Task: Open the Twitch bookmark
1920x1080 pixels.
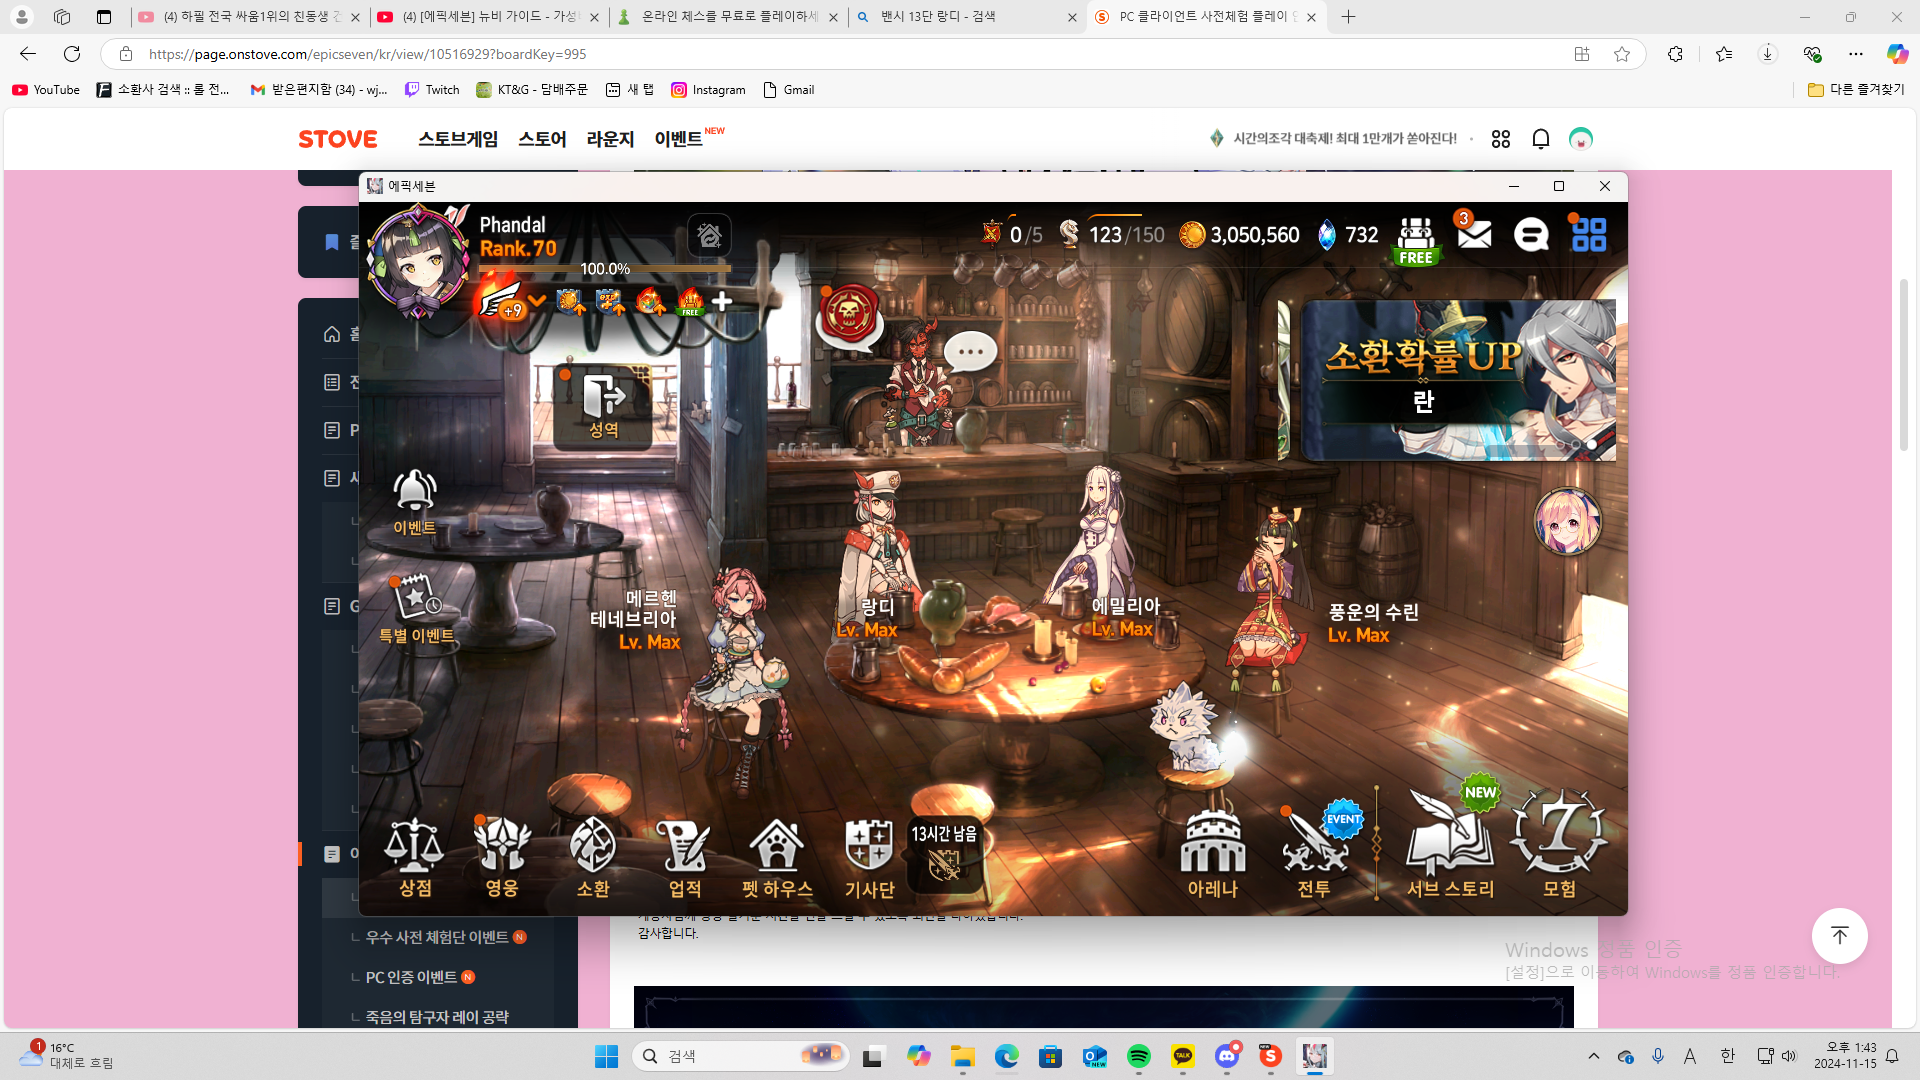Action: tap(432, 90)
